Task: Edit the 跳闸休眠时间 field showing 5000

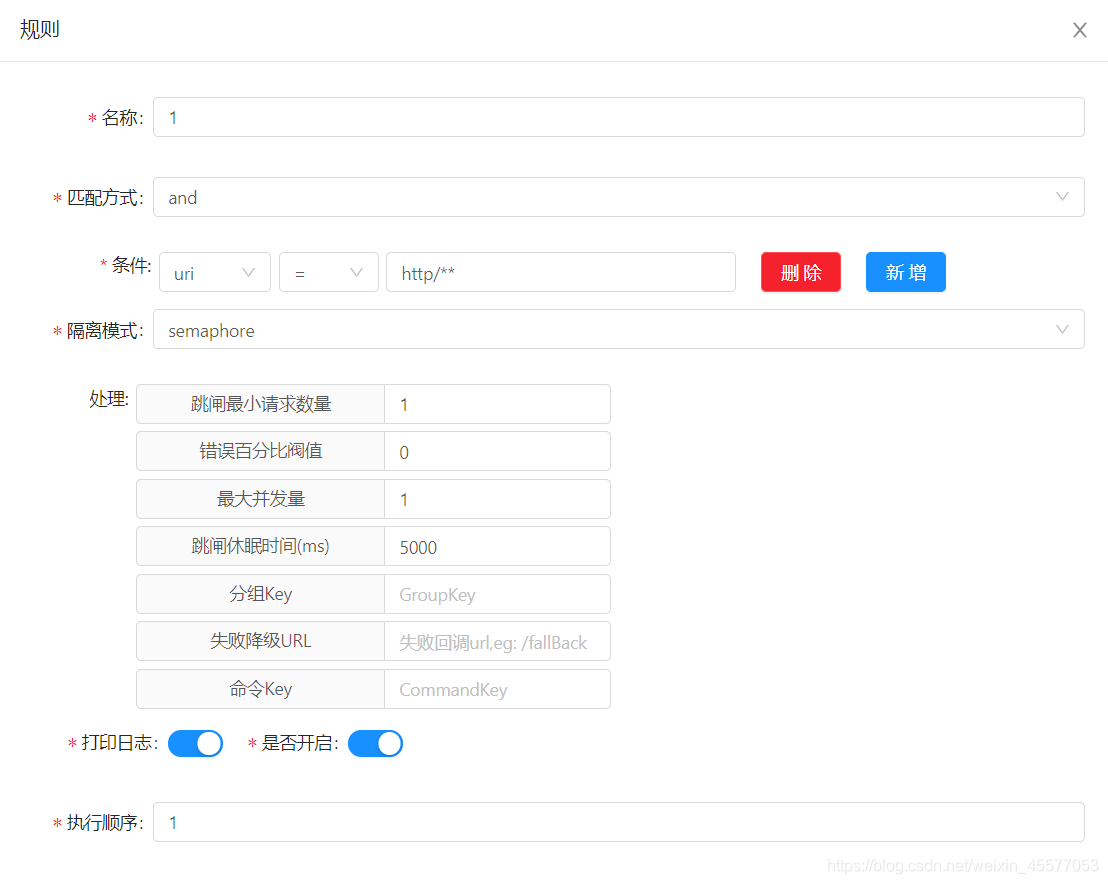Action: click(497, 546)
